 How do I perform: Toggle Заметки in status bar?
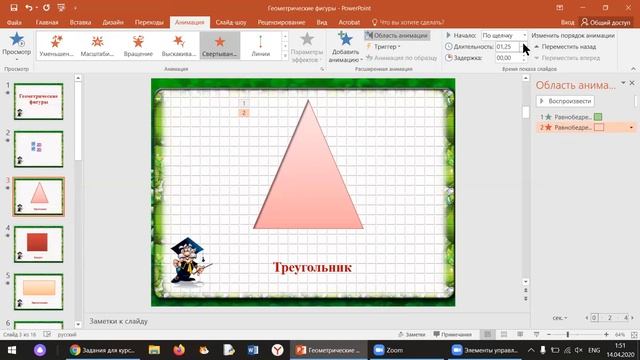point(412,334)
